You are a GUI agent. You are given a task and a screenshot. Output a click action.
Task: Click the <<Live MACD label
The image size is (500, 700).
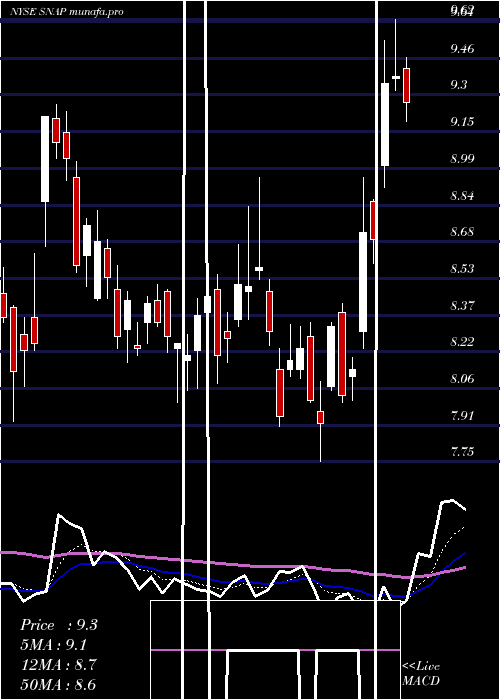pyautogui.click(x=421, y=674)
